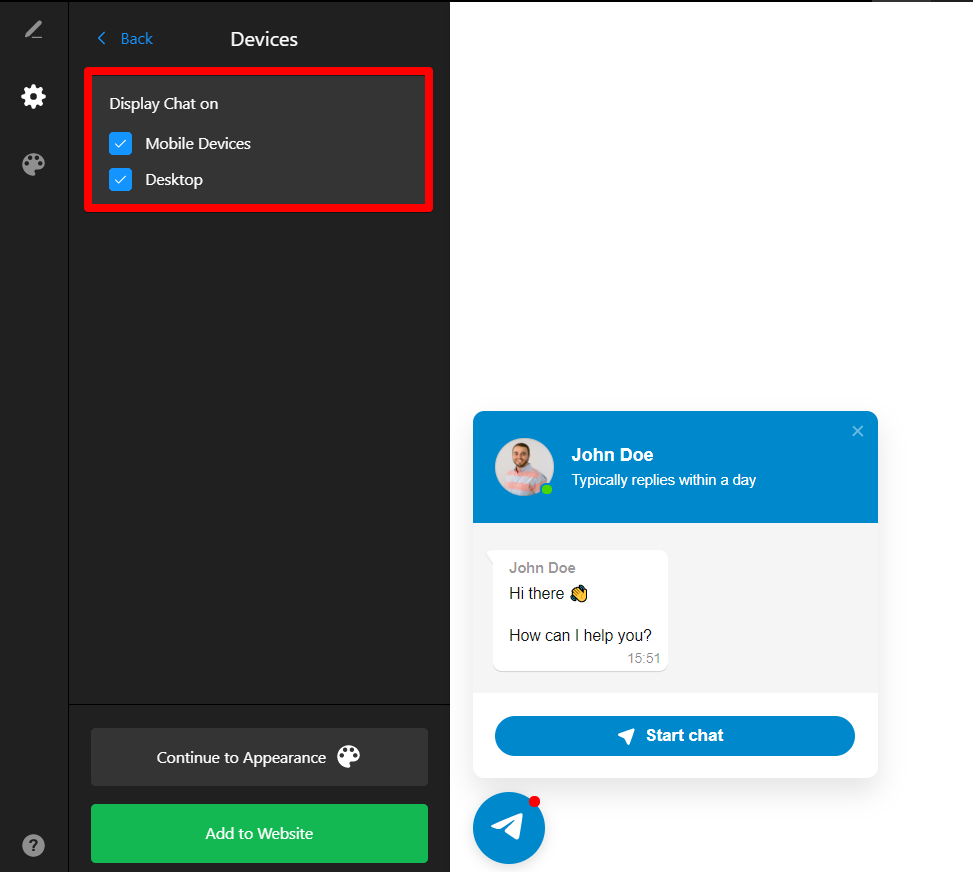Toggle via the Mobile Devices label text
This screenshot has width=973, height=872.
(x=198, y=143)
